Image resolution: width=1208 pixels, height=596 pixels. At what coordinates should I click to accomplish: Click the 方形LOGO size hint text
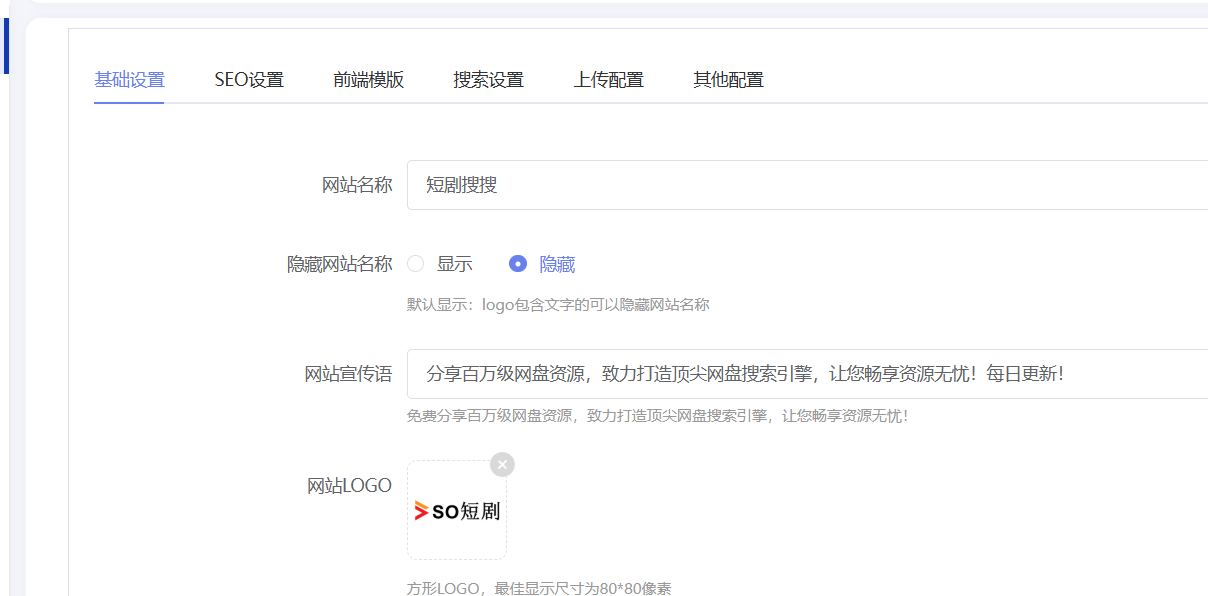pos(539,588)
